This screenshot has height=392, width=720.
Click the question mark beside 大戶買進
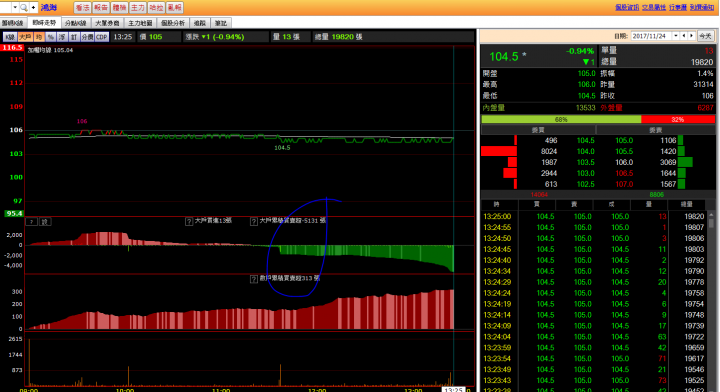coord(189,221)
